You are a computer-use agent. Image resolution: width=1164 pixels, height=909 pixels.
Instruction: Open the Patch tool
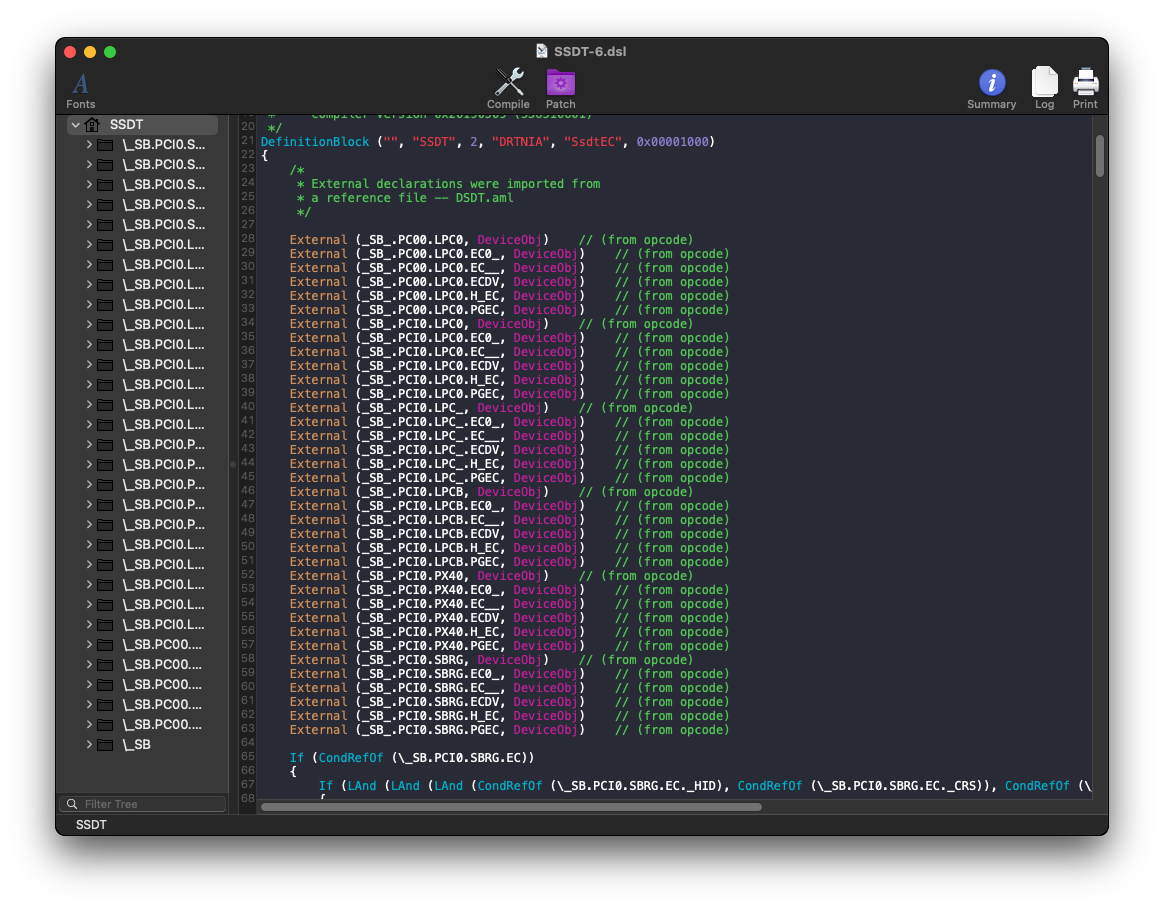tap(560, 84)
